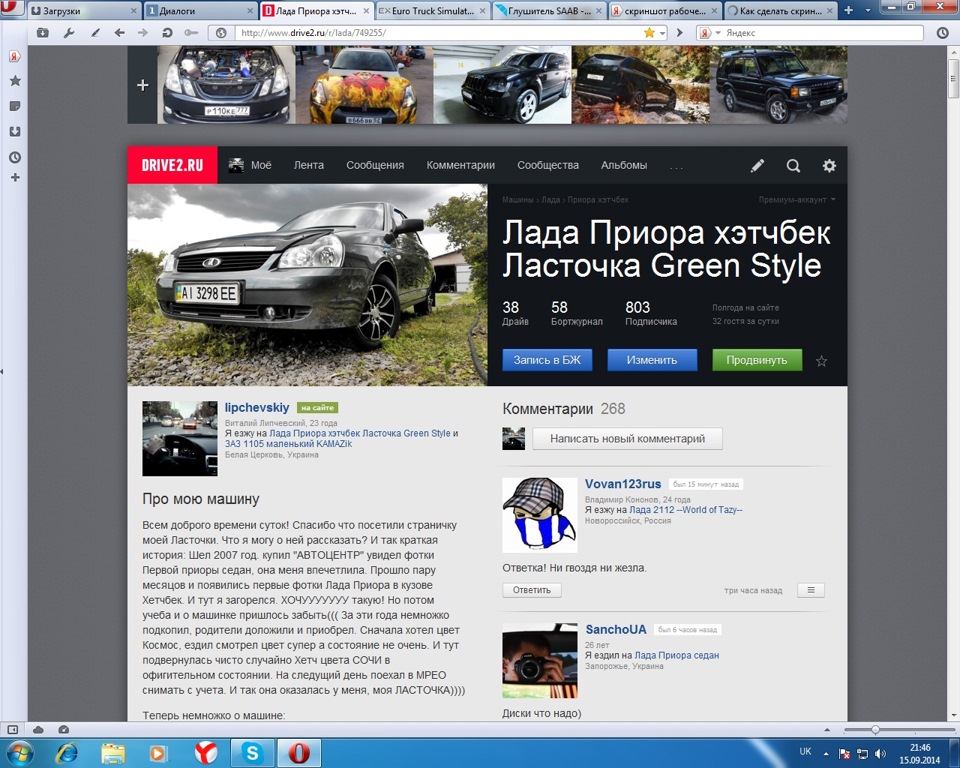Open the lipchevskiy profile link
960x768 pixels.
(257, 407)
